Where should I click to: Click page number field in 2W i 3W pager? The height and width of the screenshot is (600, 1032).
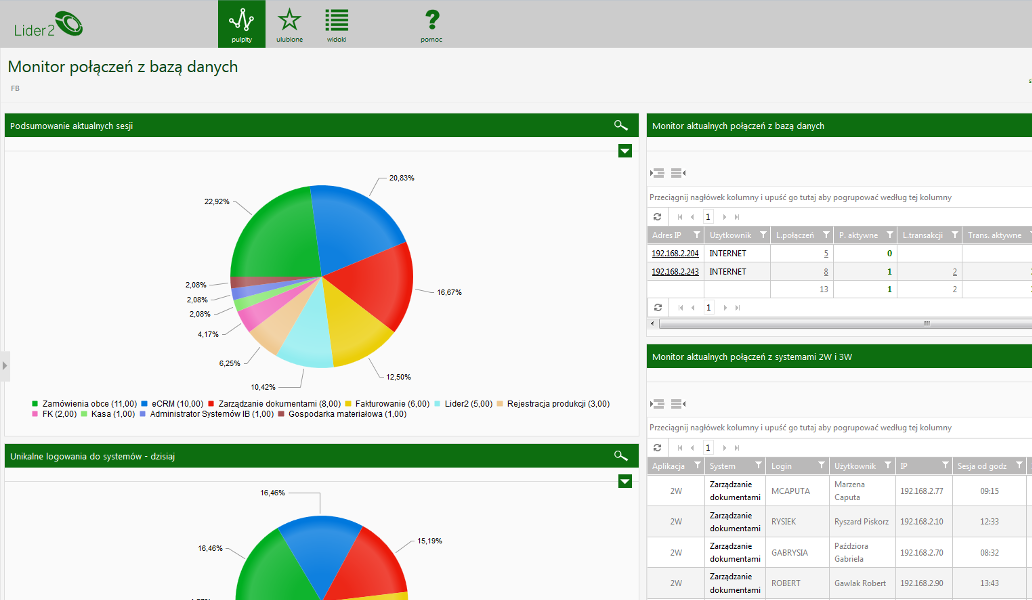point(708,447)
